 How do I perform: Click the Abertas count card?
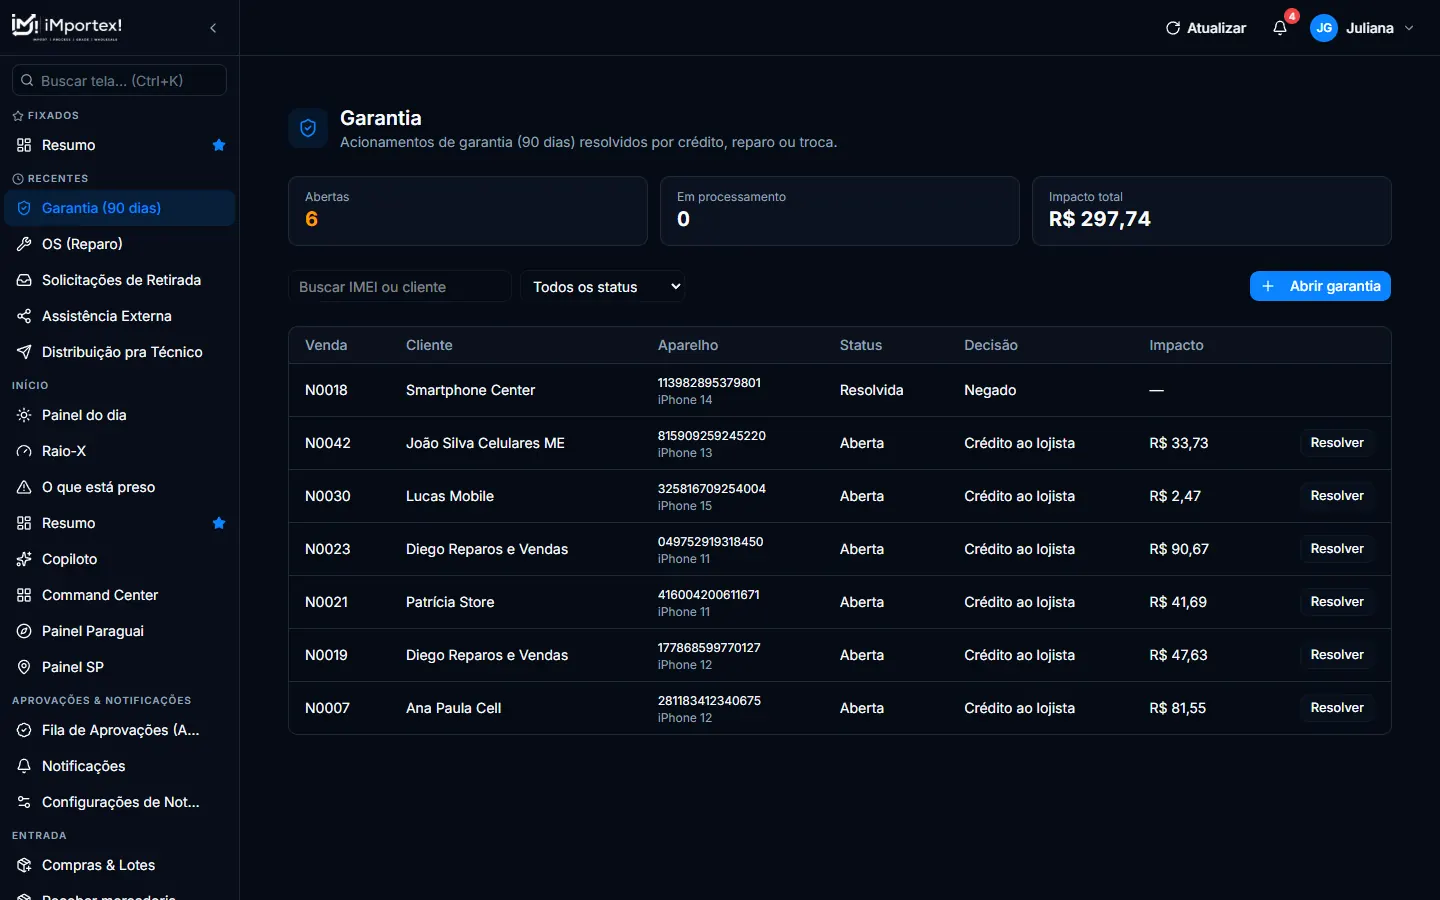coord(468,211)
